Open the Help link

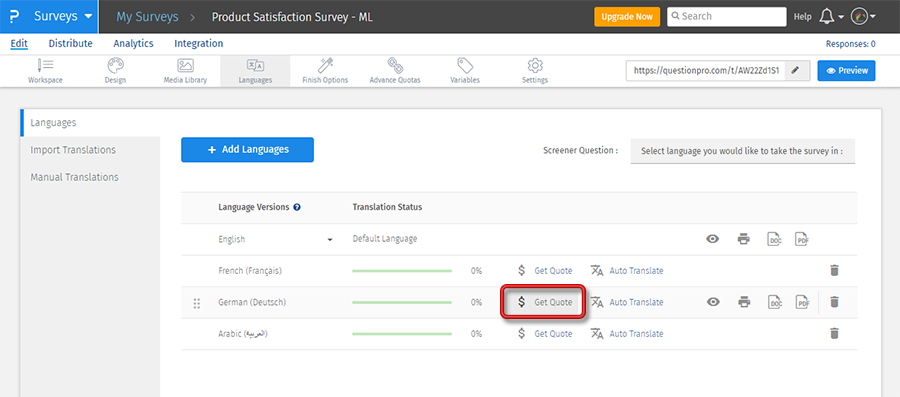[802, 17]
